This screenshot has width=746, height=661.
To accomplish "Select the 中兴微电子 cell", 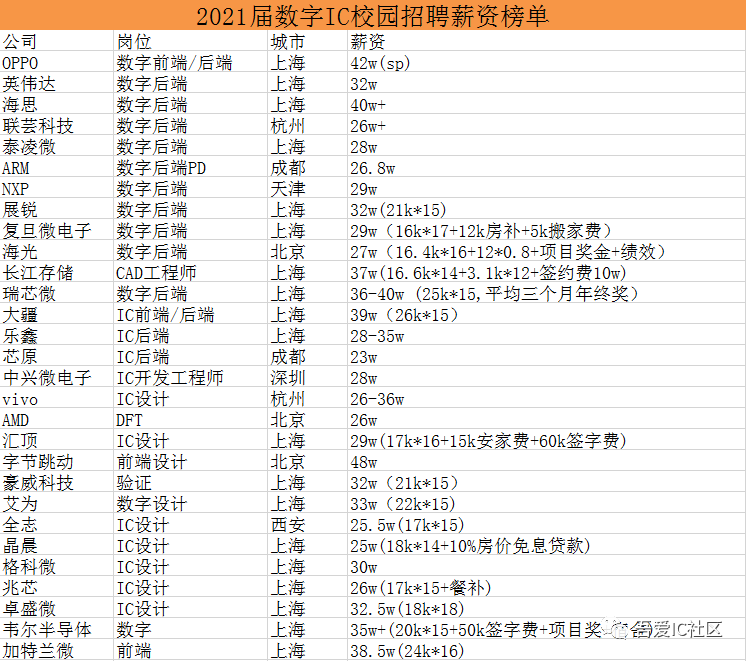I will click(57, 377).
